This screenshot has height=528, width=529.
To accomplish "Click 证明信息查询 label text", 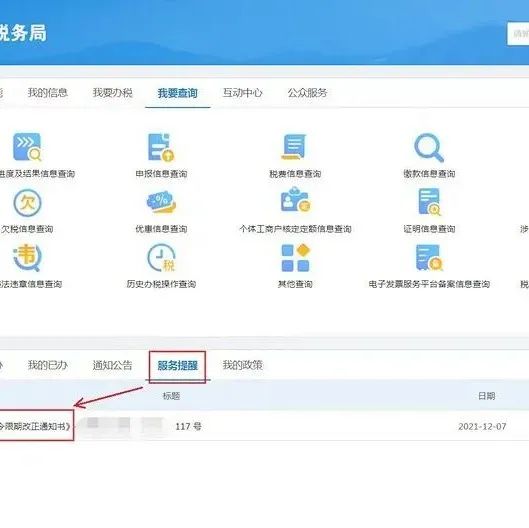I will [x=429, y=229].
